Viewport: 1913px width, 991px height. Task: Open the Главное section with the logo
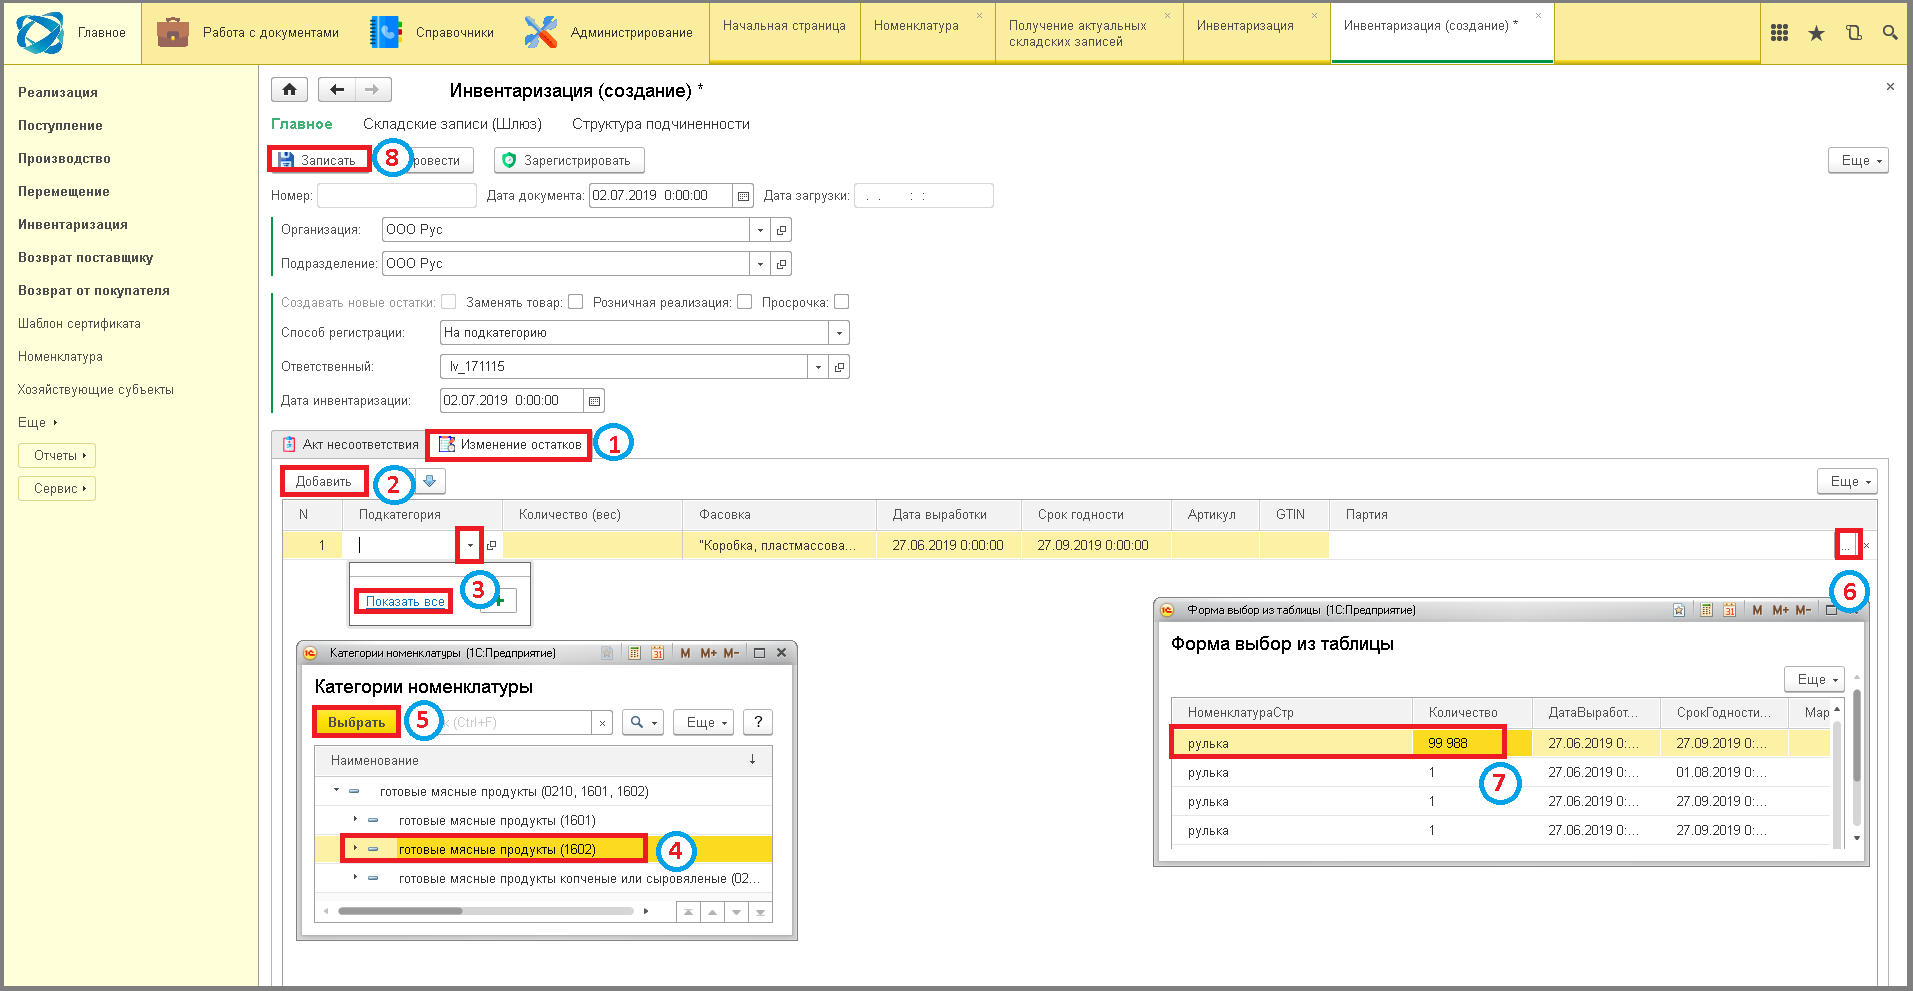point(71,33)
